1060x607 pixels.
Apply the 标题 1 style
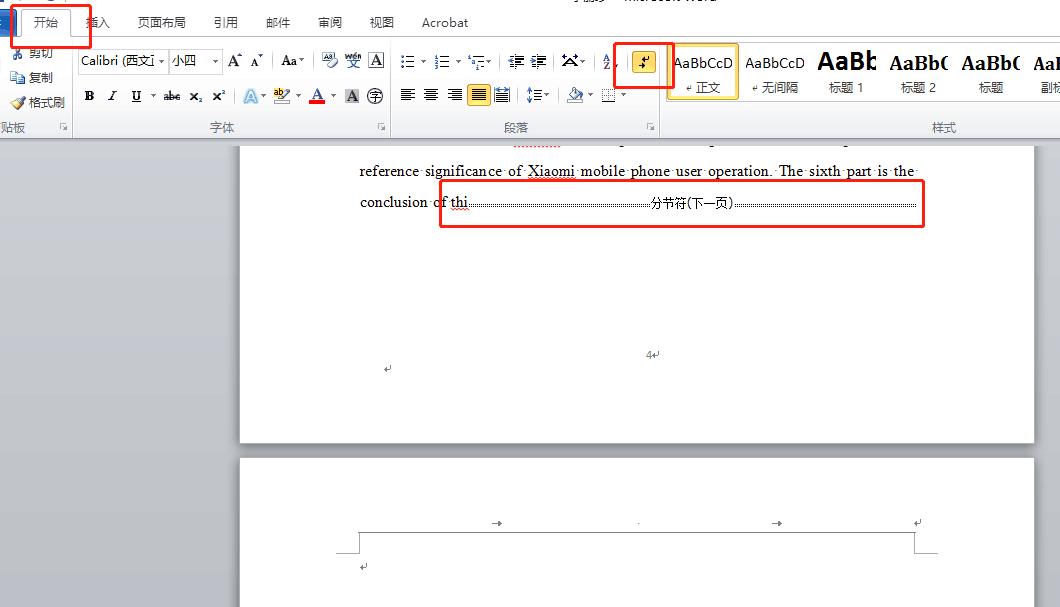point(846,72)
